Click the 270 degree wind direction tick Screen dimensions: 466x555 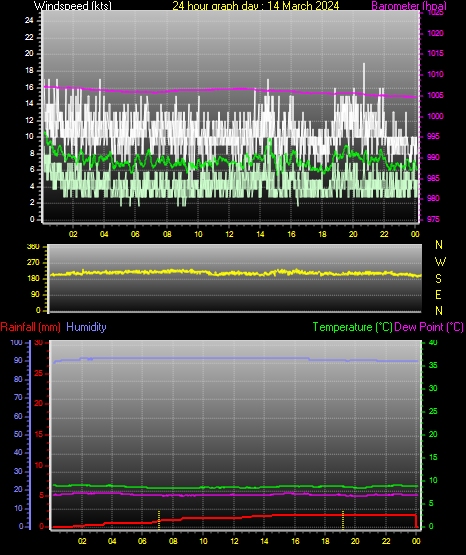(33, 263)
